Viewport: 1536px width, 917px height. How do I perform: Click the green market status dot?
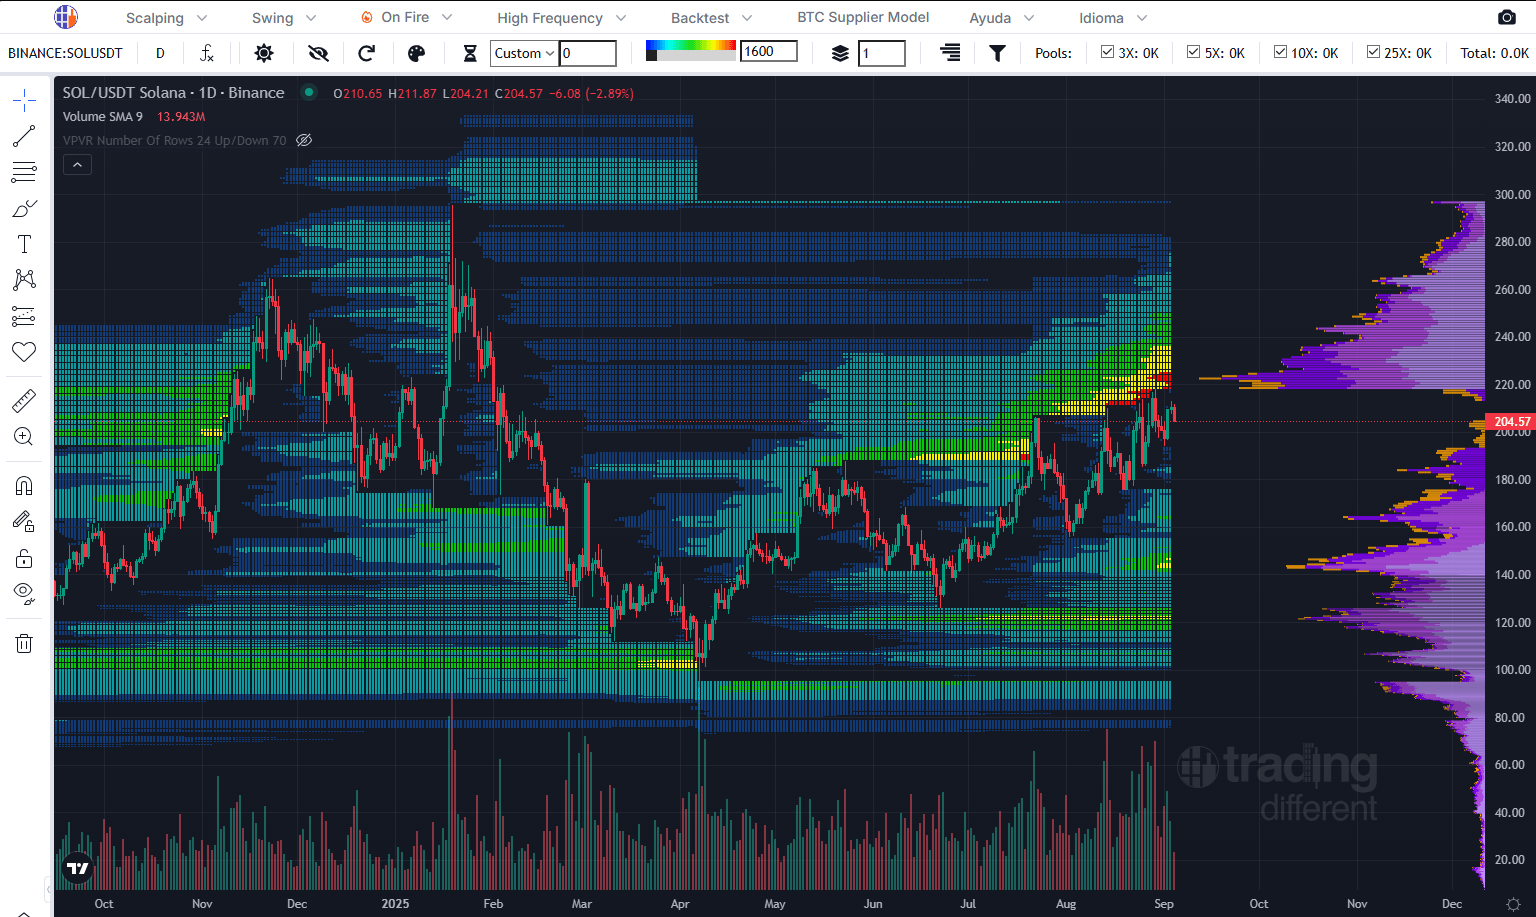pos(309,92)
